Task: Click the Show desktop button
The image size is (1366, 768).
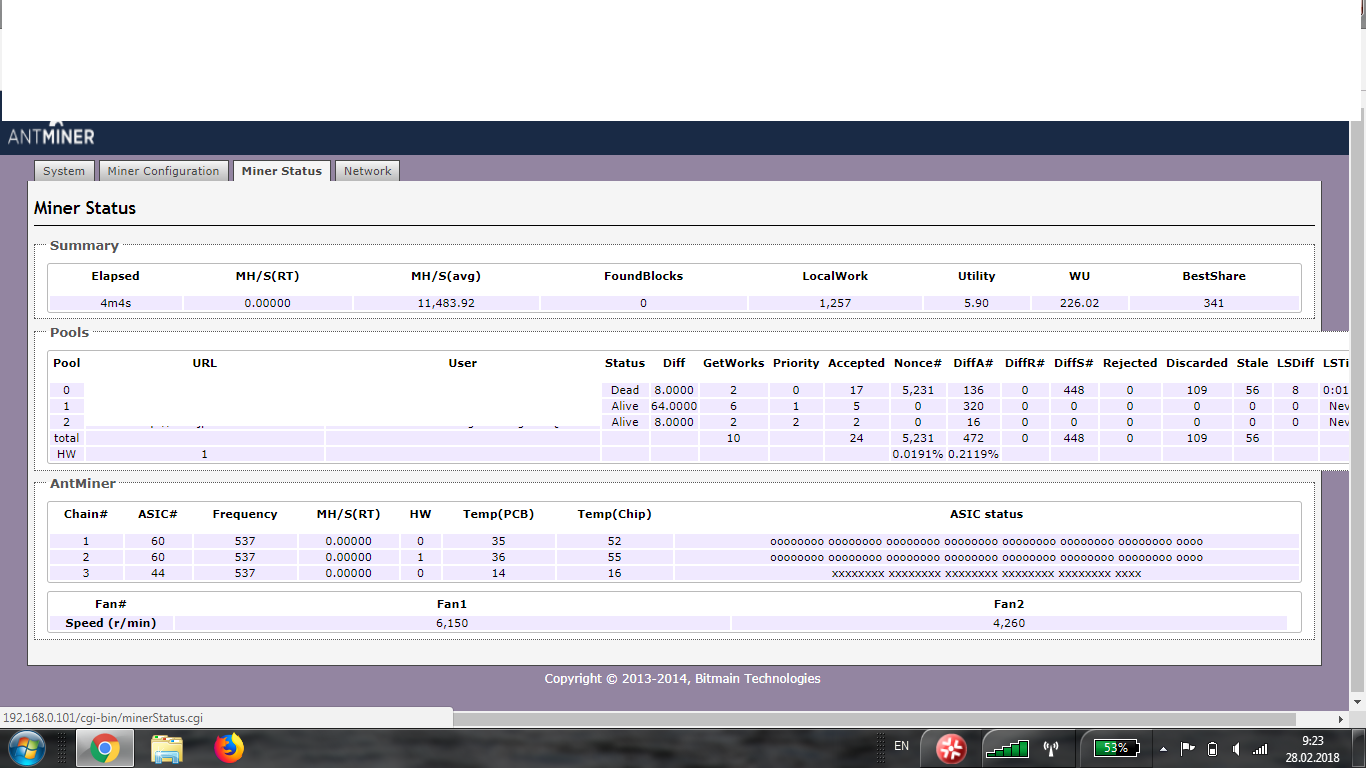Action: pyautogui.click(x=1358, y=748)
